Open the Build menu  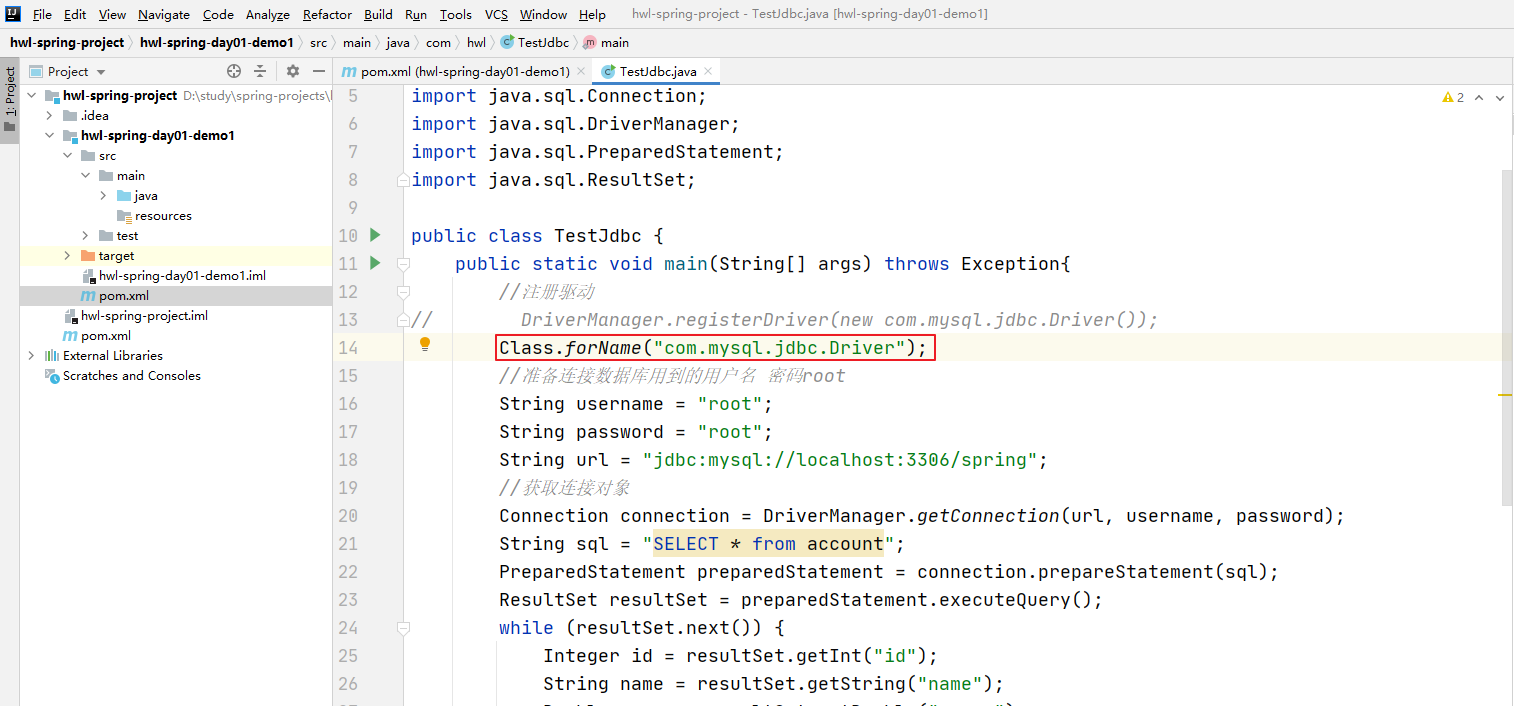click(378, 14)
